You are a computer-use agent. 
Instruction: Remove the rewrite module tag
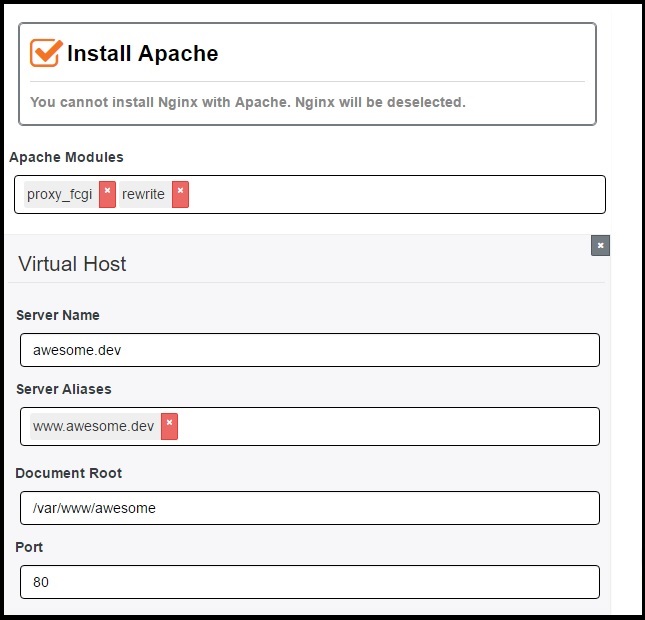[180, 194]
